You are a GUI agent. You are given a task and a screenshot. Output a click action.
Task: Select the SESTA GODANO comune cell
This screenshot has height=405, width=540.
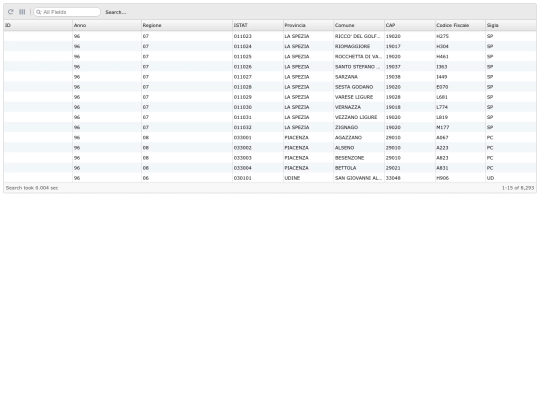click(359, 87)
